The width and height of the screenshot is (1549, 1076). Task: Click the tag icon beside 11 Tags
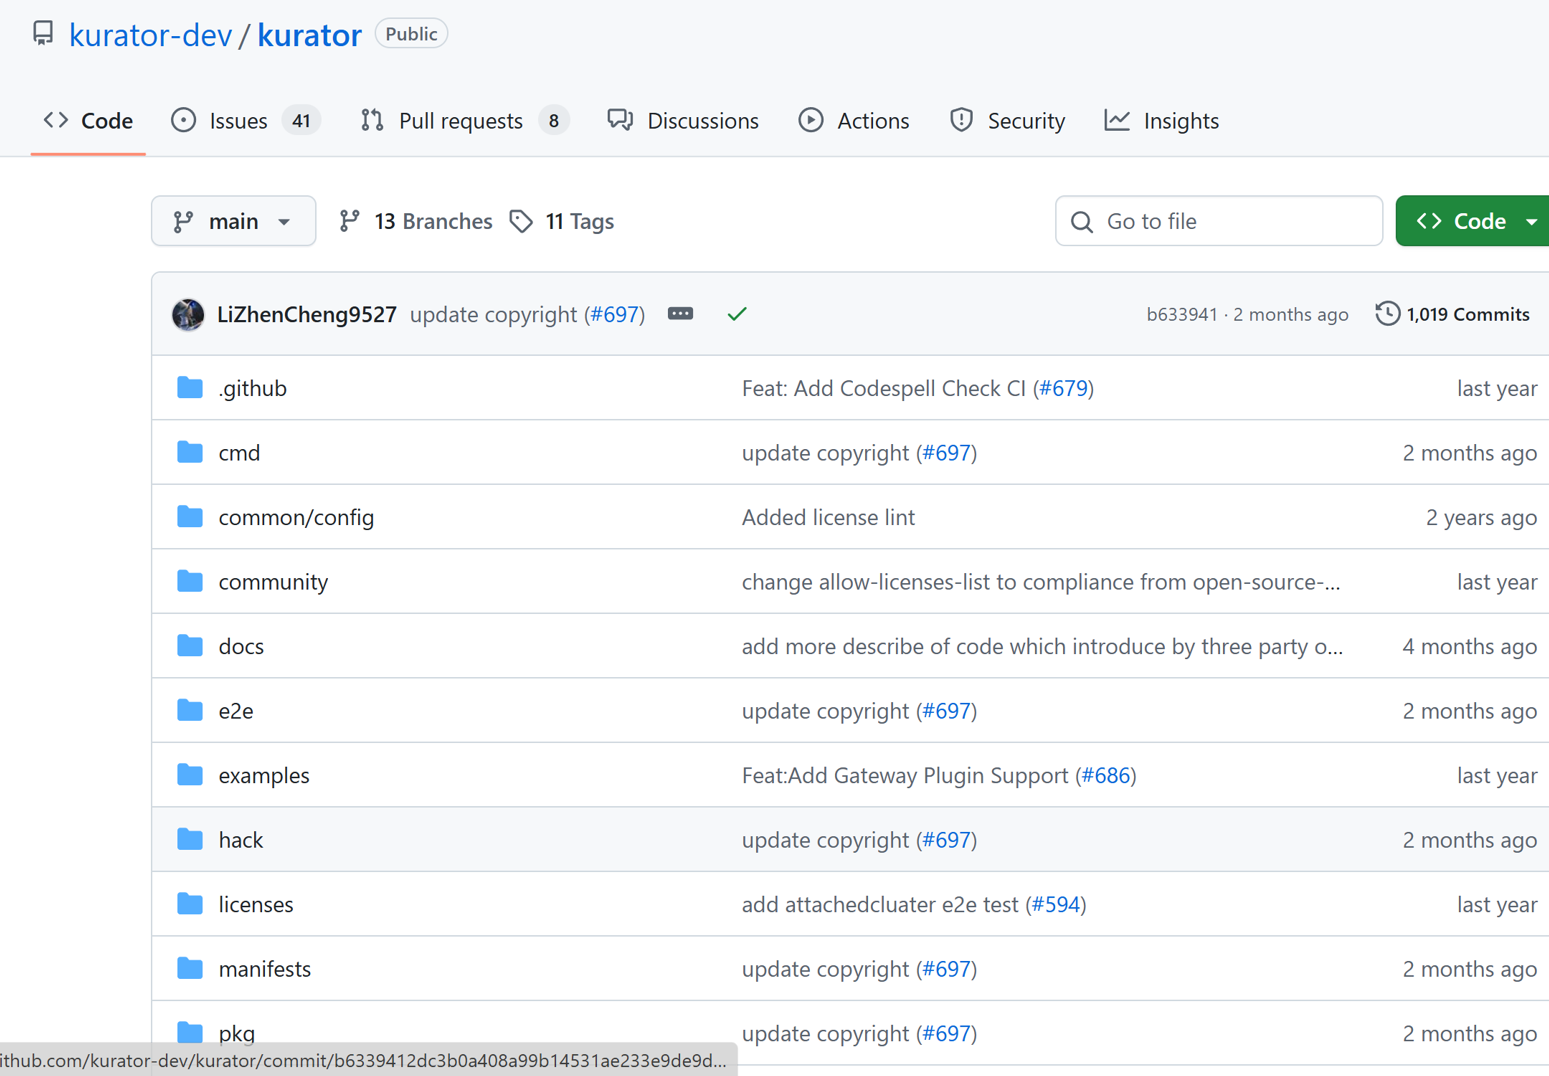click(x=521, y=221)
